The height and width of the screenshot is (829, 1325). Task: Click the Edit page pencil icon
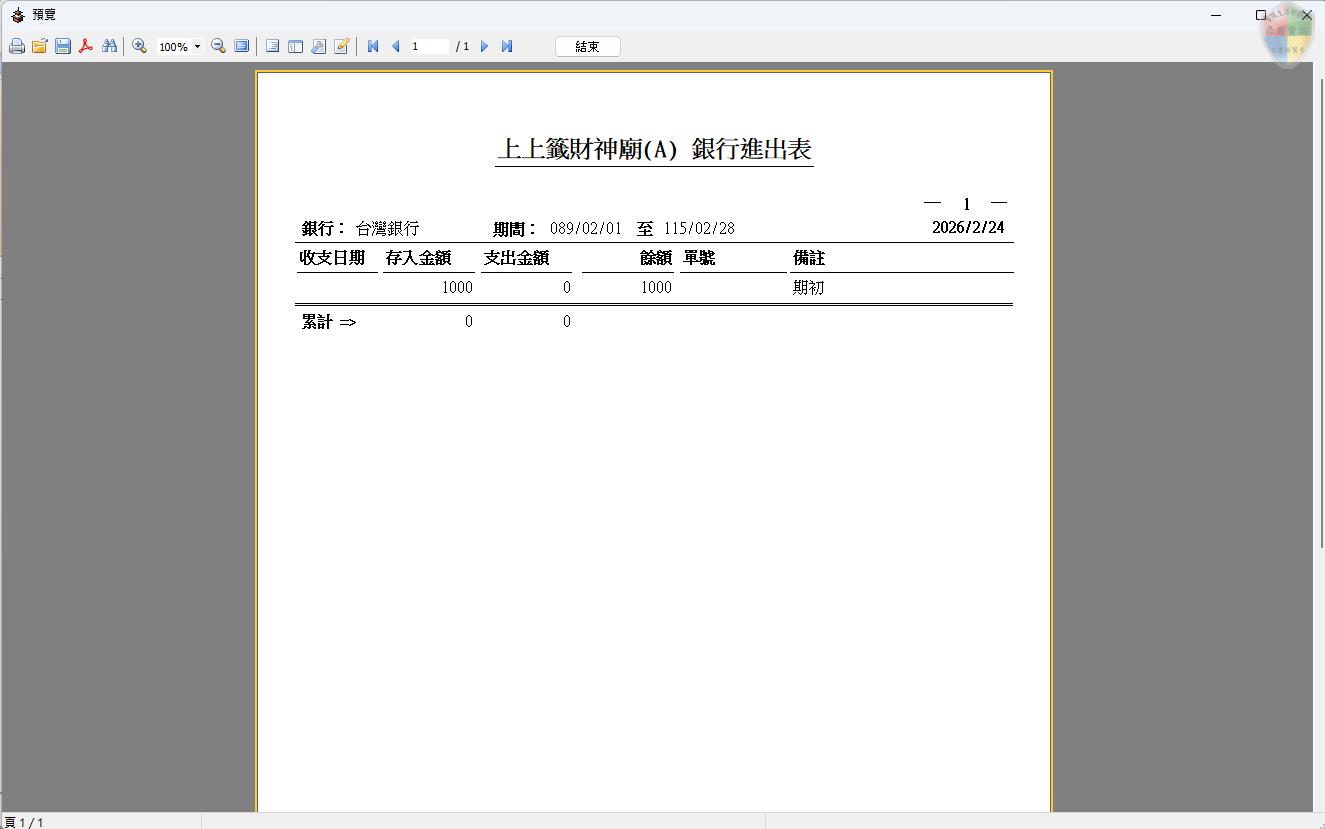[341, 46]
